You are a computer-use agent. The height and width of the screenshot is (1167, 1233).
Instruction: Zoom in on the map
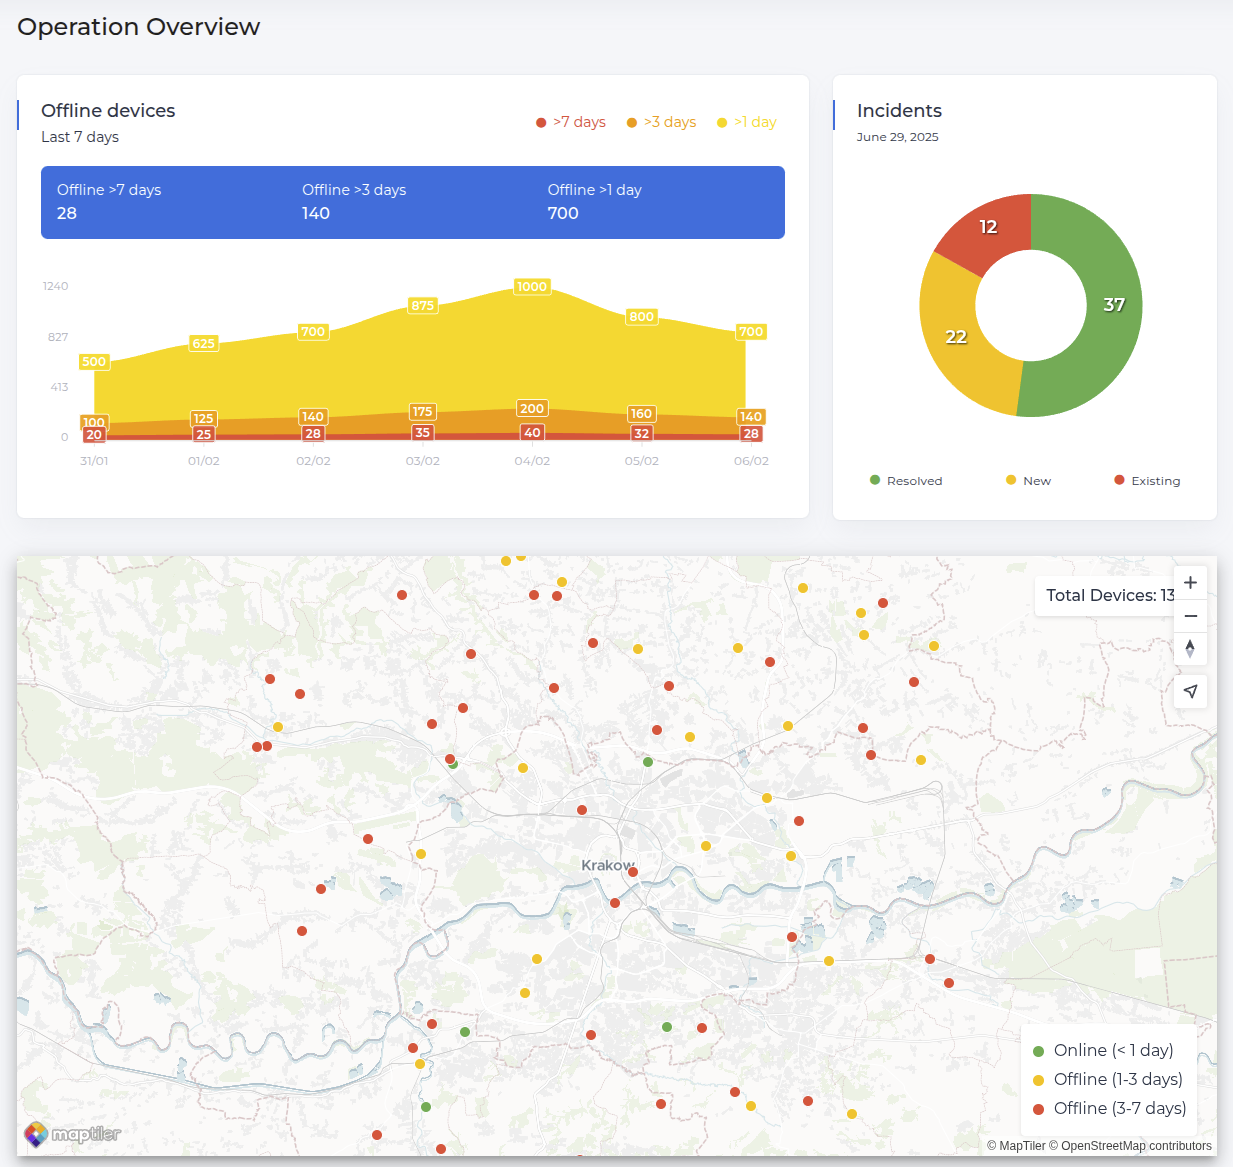coord(1190,583)
